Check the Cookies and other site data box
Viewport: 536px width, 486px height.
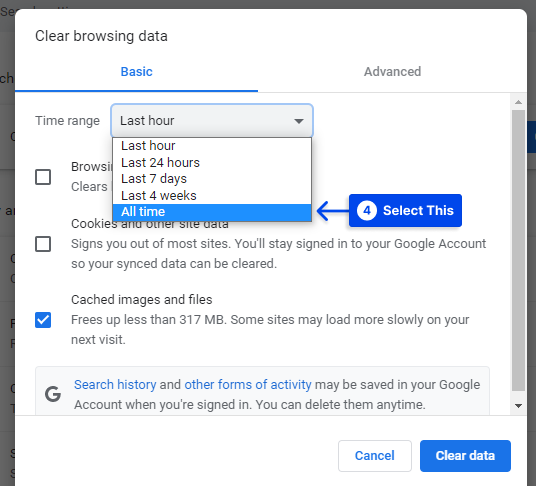[43, 244]
